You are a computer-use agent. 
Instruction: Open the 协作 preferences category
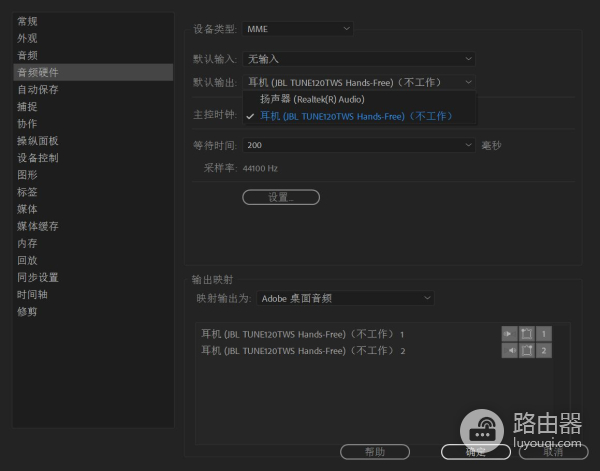pyautogui.click(x=93, y=124)
